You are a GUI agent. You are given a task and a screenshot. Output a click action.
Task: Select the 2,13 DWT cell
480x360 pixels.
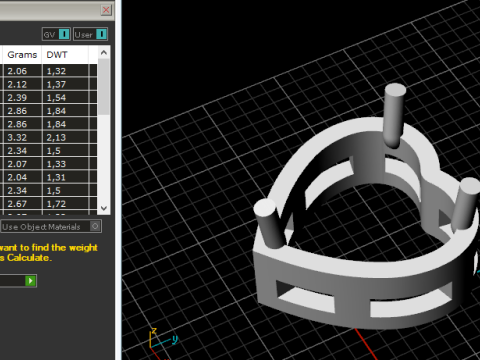tap(65, 137)
